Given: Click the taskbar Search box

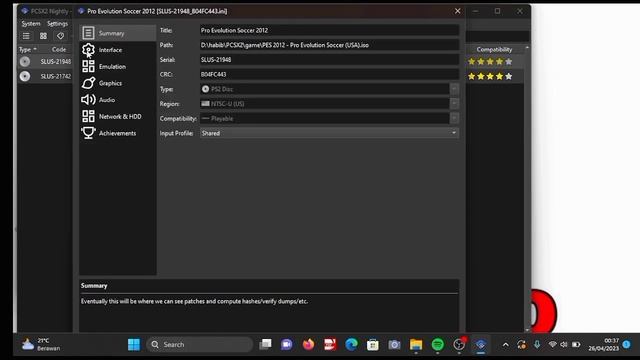Looking at the screenshot, I should [x=200, y=344].
